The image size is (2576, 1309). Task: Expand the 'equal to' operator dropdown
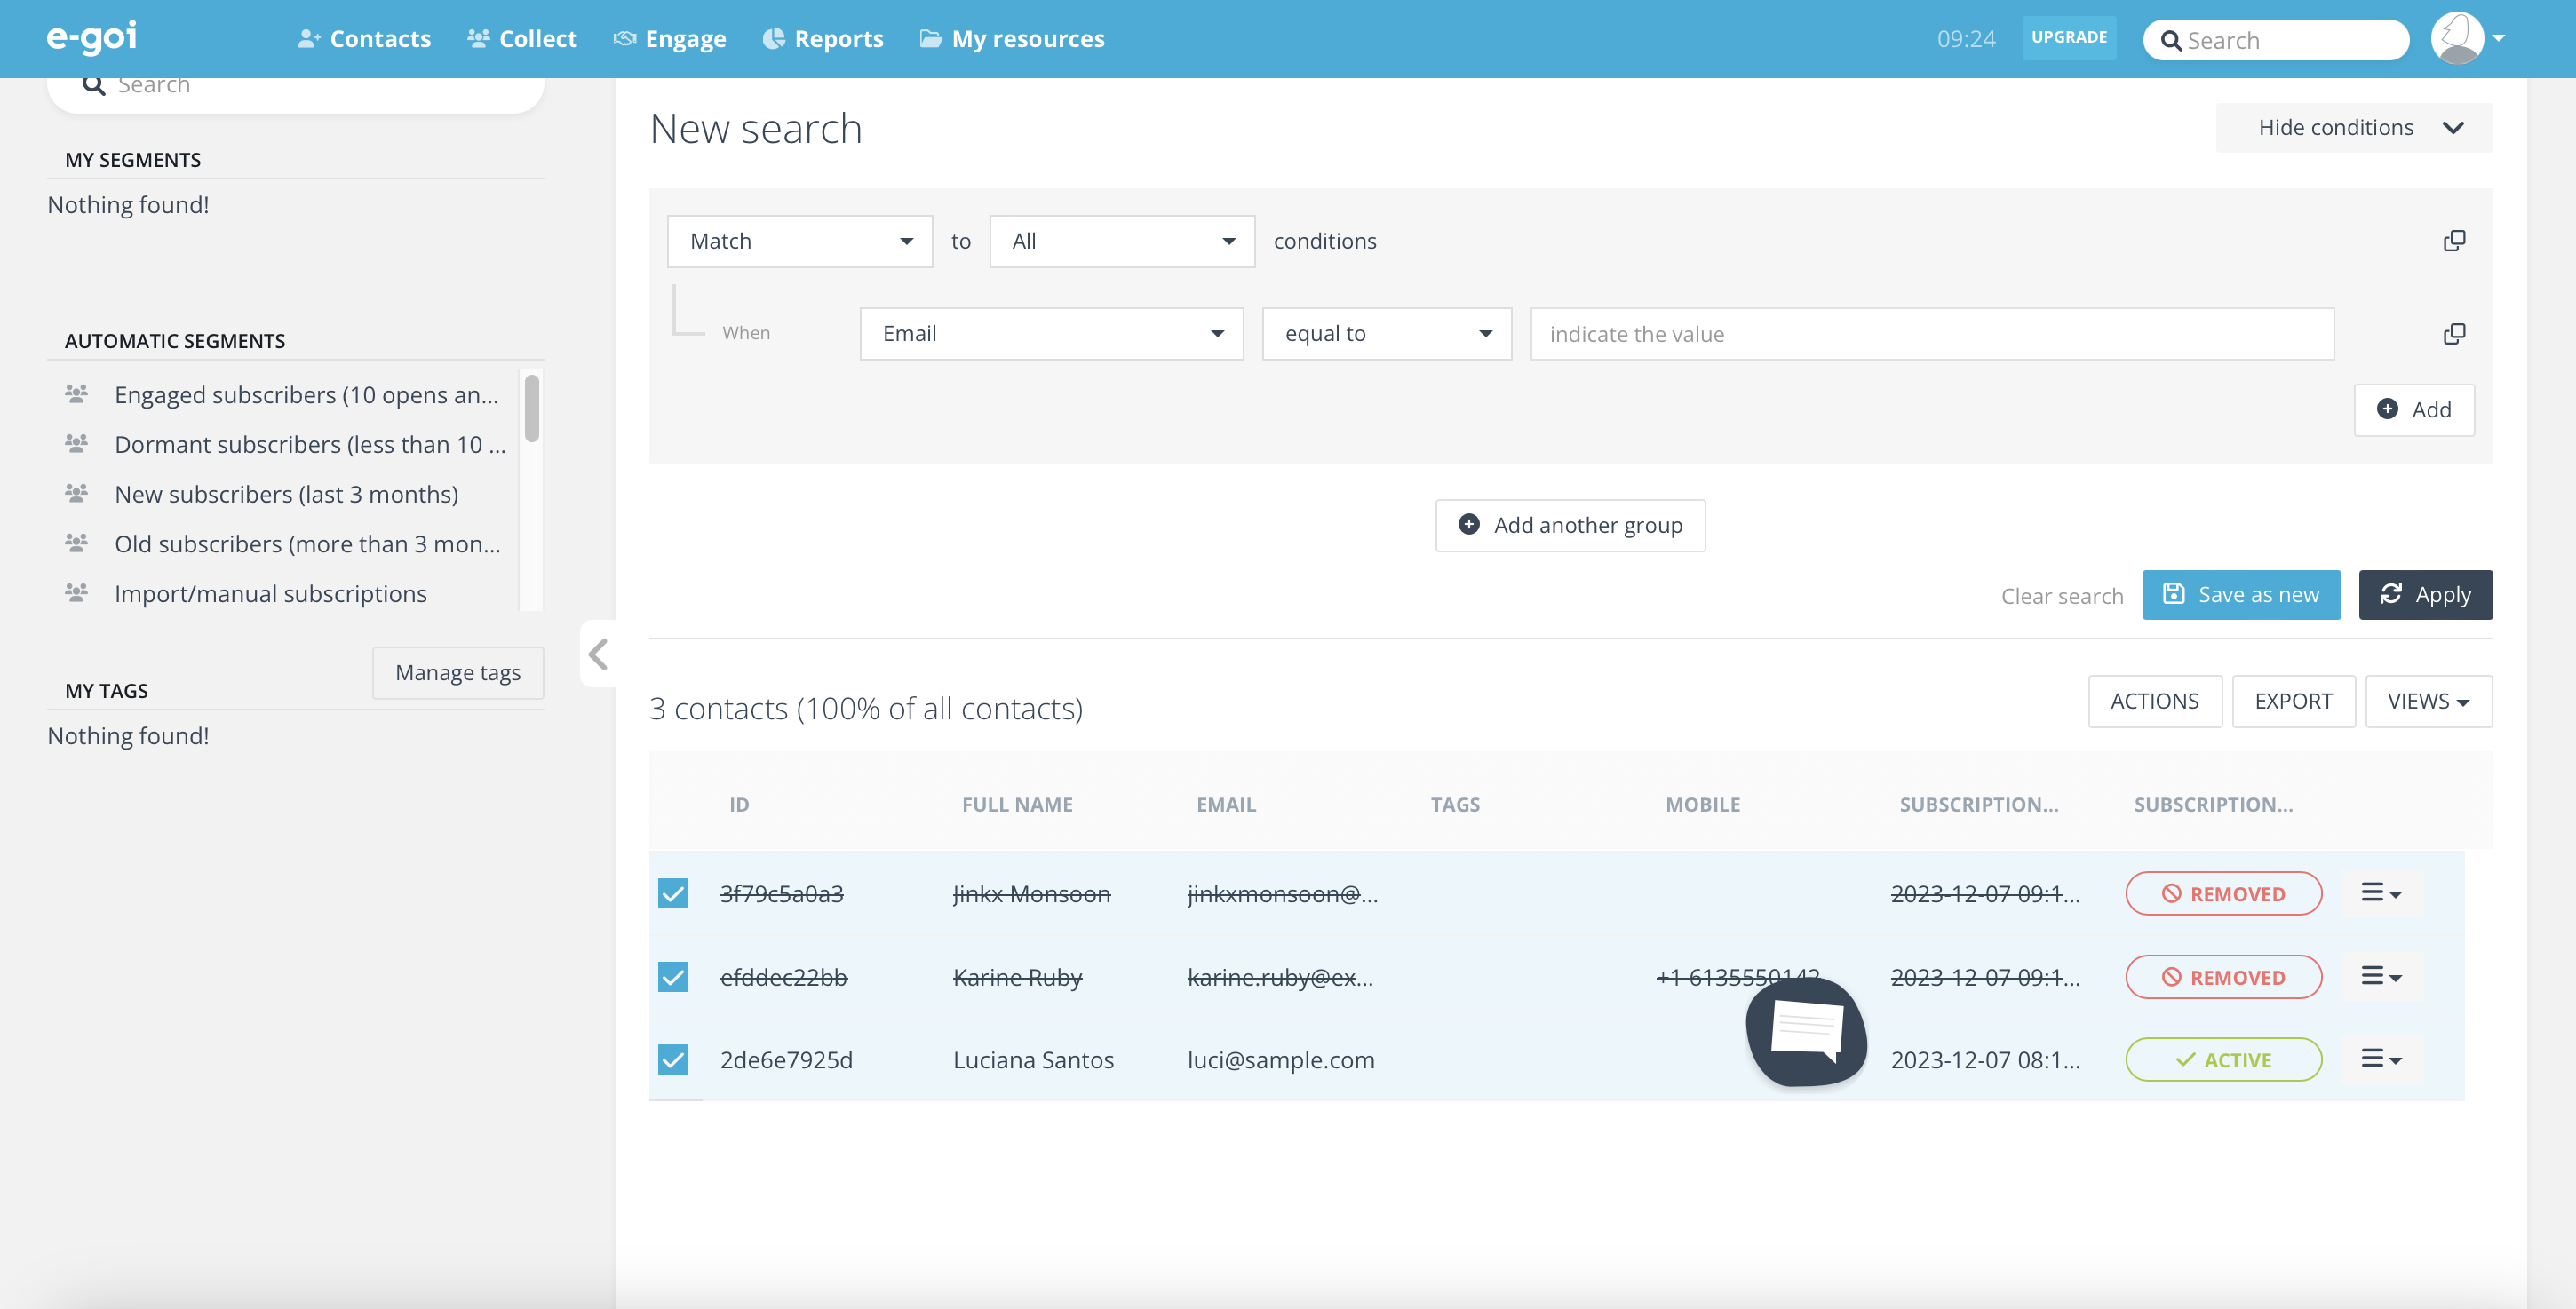pyautogui.click(x=1386, y=334)
